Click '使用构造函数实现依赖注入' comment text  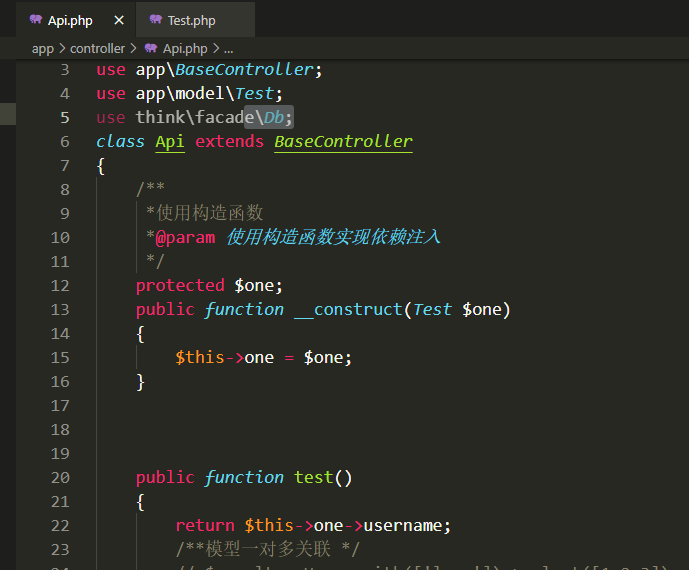(333, 237)
